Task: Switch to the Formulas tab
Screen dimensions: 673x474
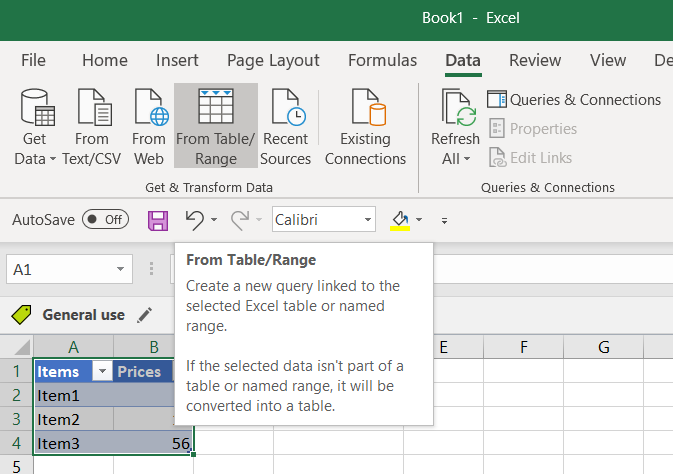Action: pos(382,60)
